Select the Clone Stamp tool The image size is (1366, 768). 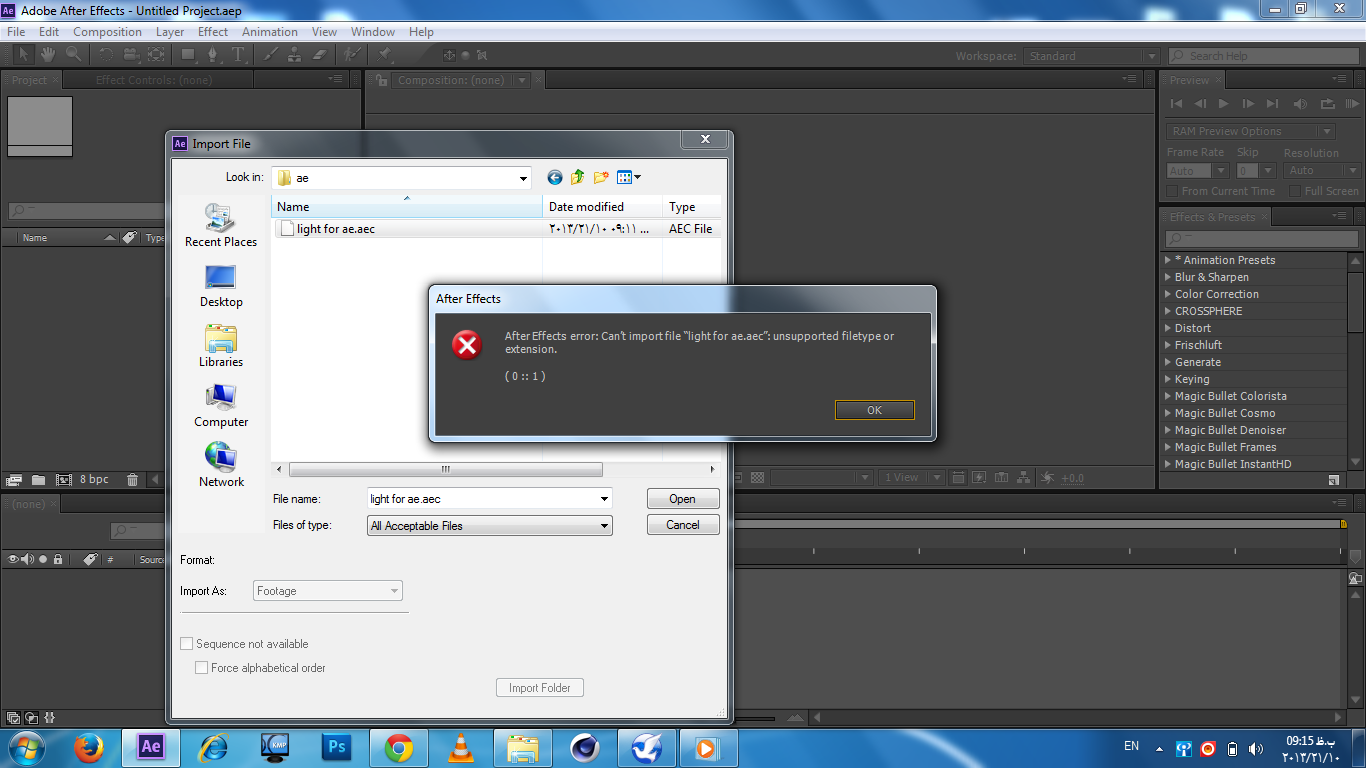tap(295, 55)
